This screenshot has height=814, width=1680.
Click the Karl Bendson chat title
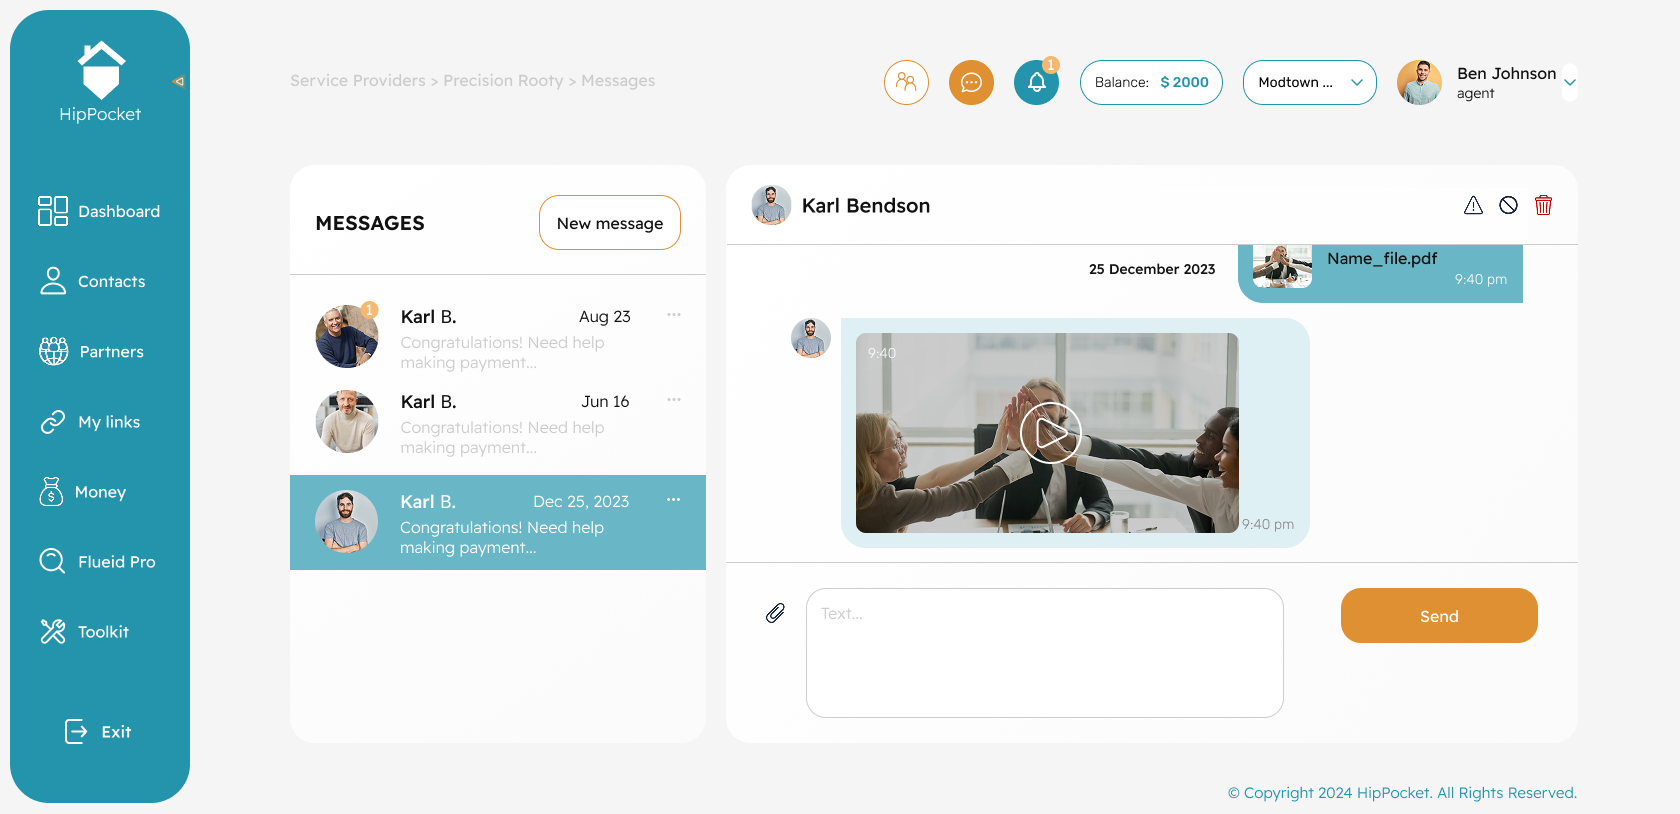[866, 206]
